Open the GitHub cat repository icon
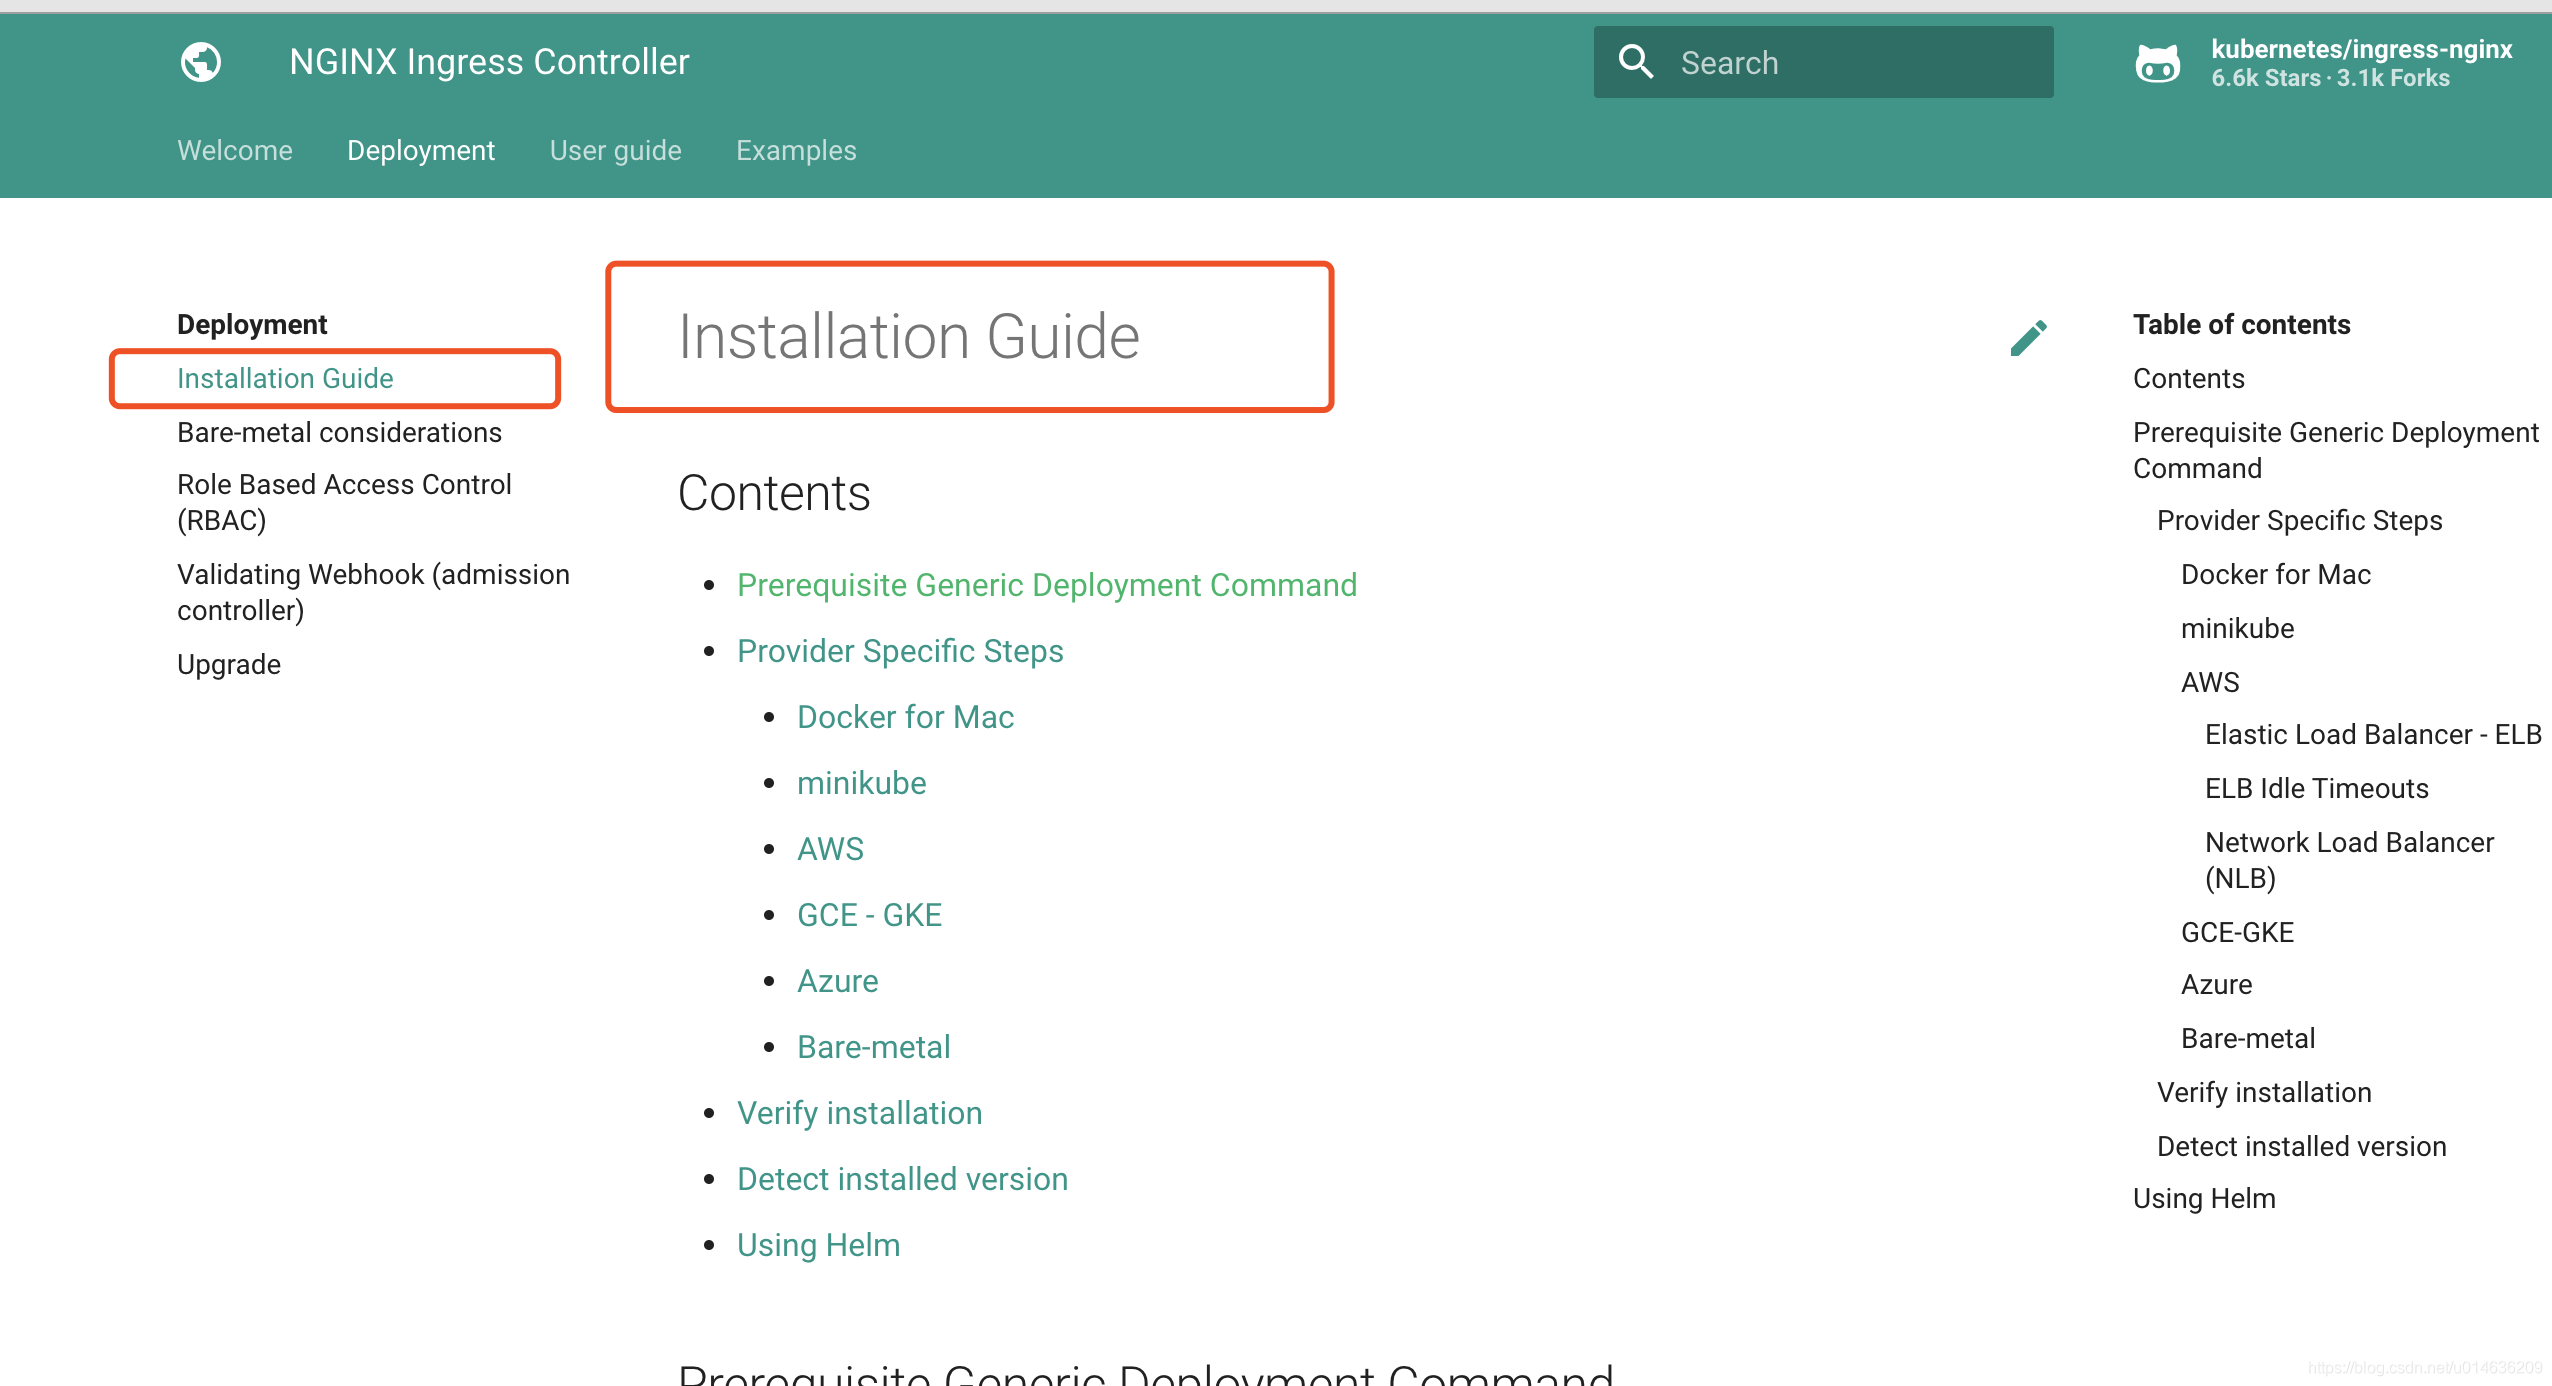This screenshot has width=2552, height=1386. (x=2157, y=64)
